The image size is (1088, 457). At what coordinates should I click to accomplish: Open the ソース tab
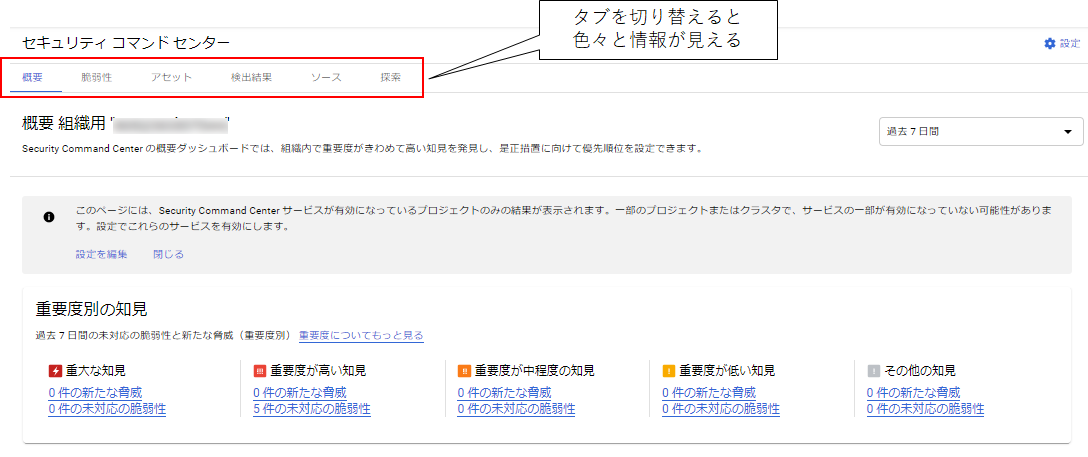coord(326,78)
